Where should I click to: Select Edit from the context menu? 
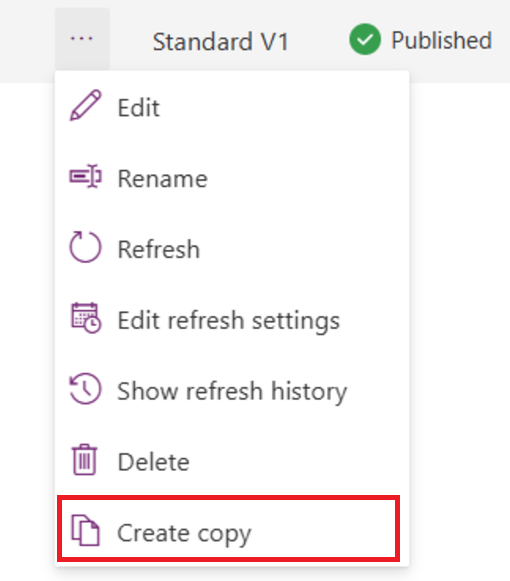coord(232,107)
